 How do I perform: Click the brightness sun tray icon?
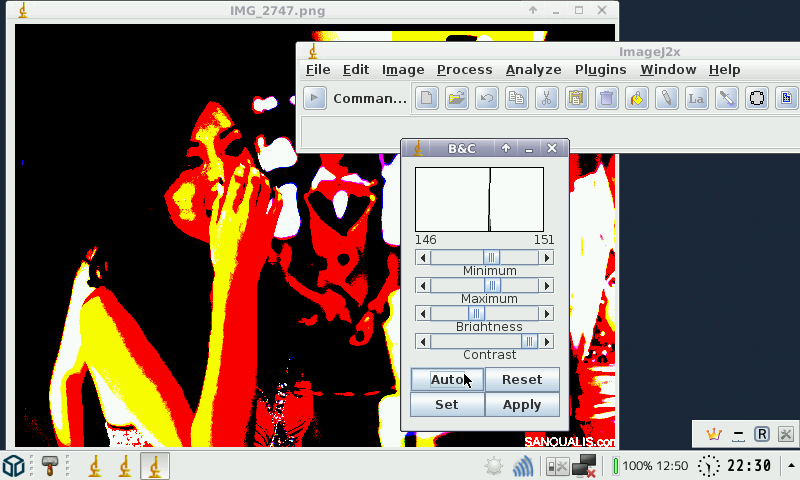pyautogui.click(x=494, y=466)
